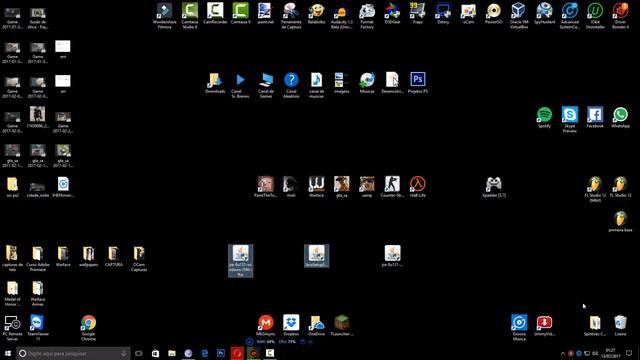The image size is (640, 360).
Task: Open the Action Center notifications
Action: pos(629,353)
